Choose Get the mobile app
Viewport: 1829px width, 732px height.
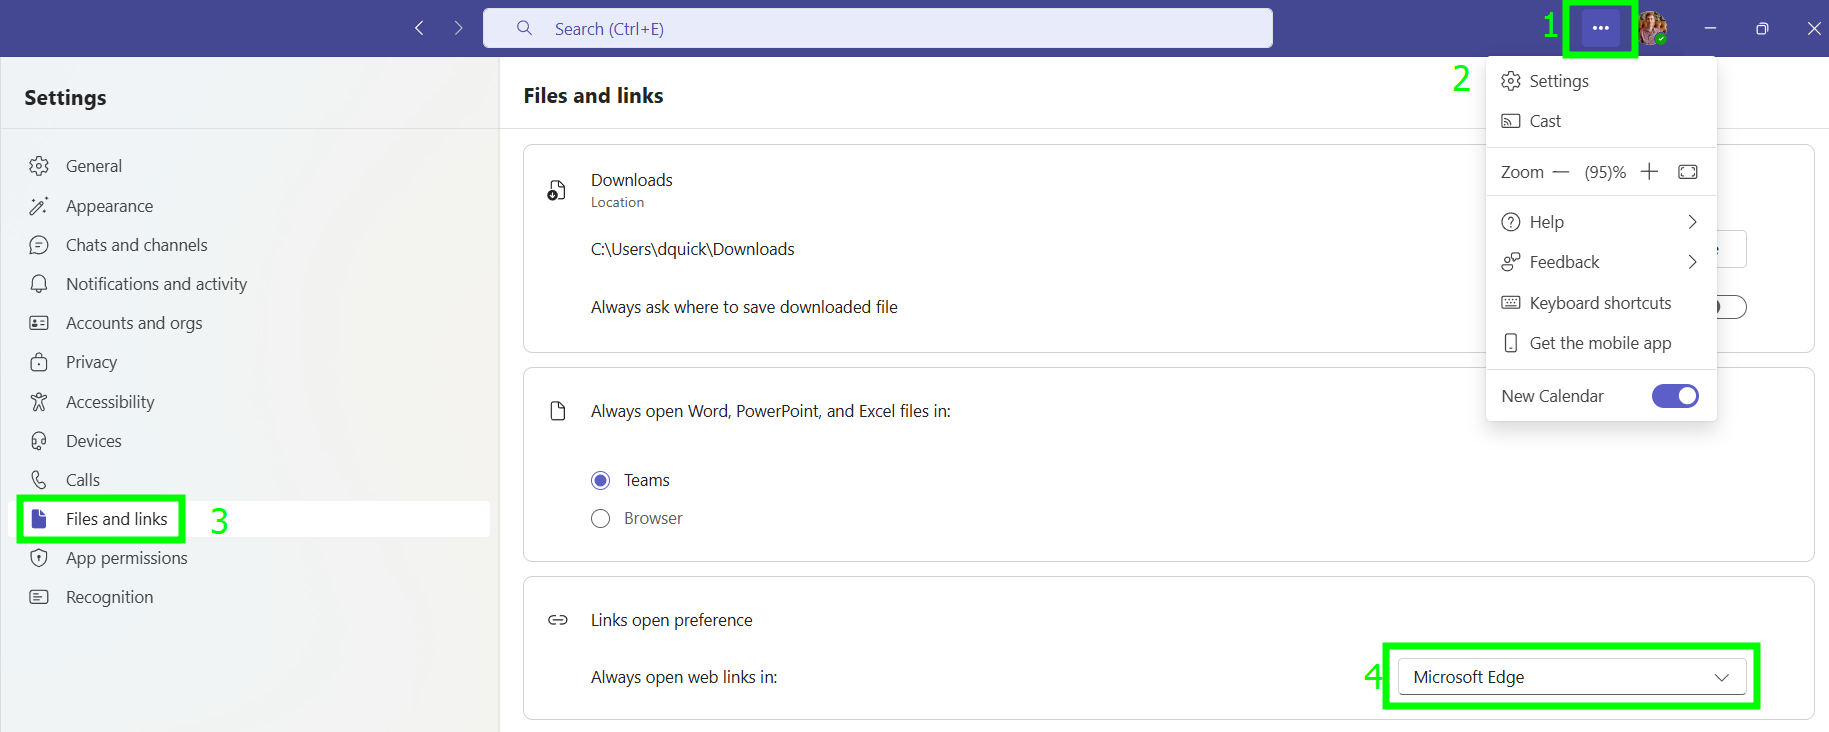1600,343
